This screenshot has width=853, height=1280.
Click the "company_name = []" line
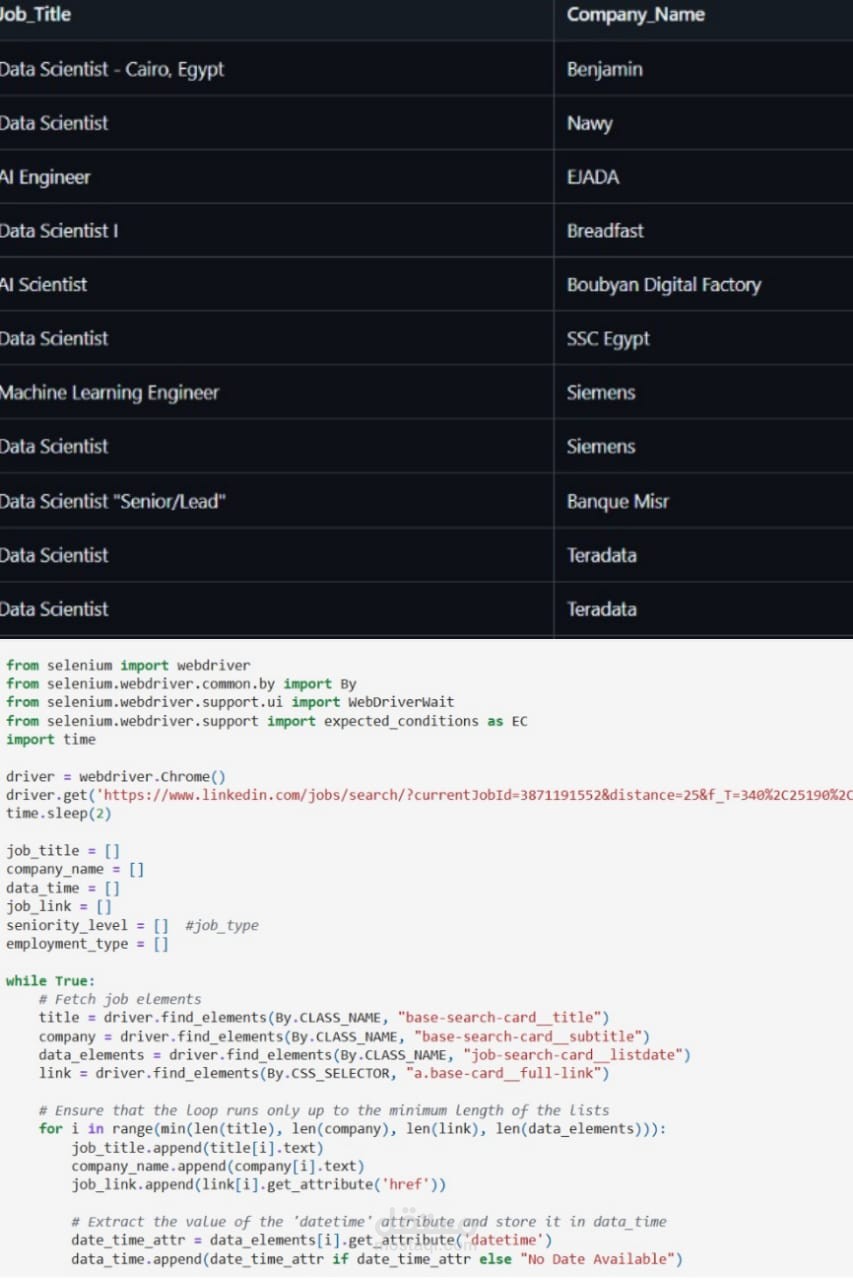[x=74, y=869]
